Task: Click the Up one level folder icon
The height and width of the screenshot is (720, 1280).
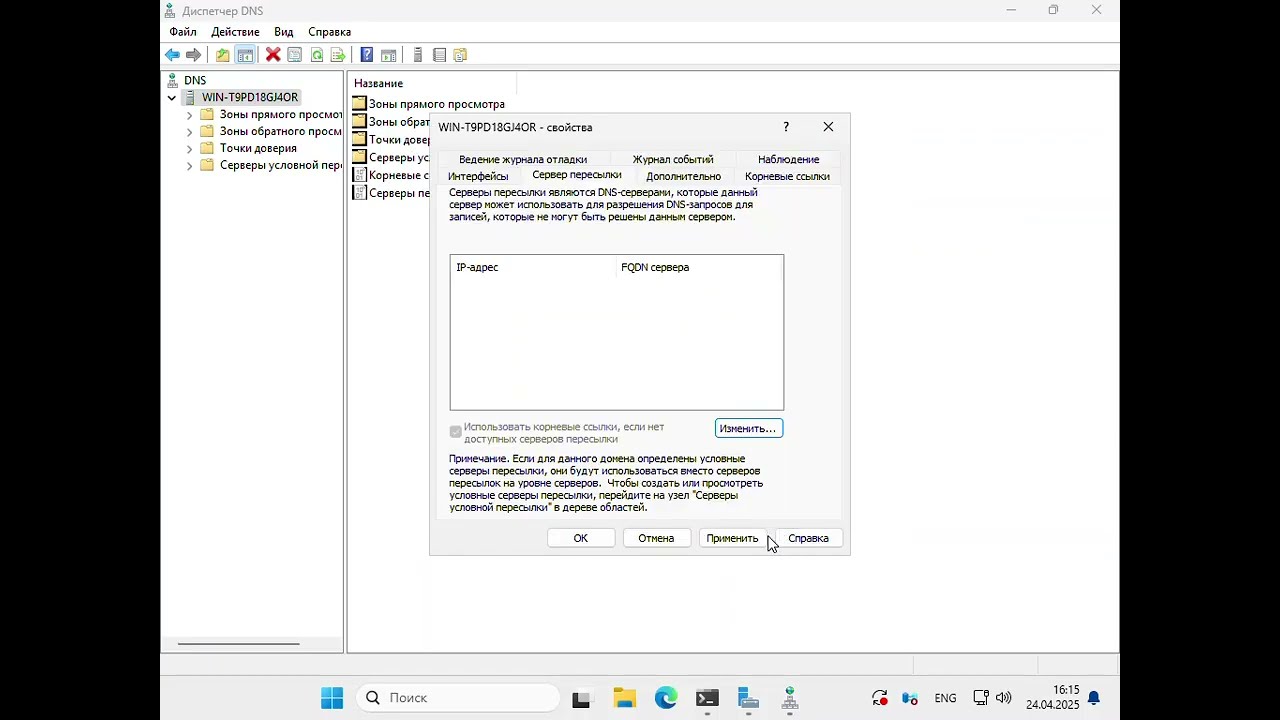Action: pos(222,55)
